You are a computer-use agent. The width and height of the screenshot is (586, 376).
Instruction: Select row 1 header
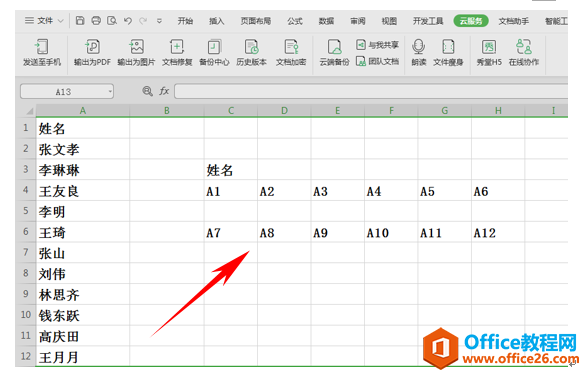(x=26, y=128)
